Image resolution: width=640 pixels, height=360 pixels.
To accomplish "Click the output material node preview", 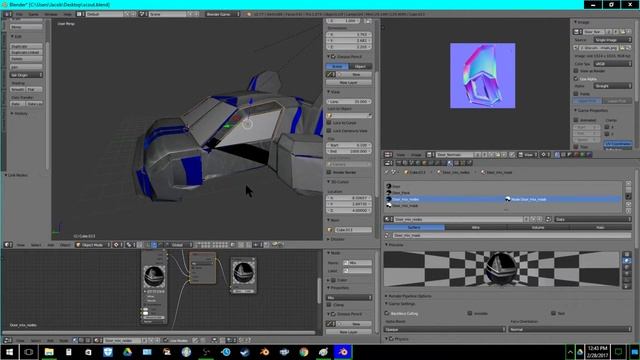I will point(244,273).
